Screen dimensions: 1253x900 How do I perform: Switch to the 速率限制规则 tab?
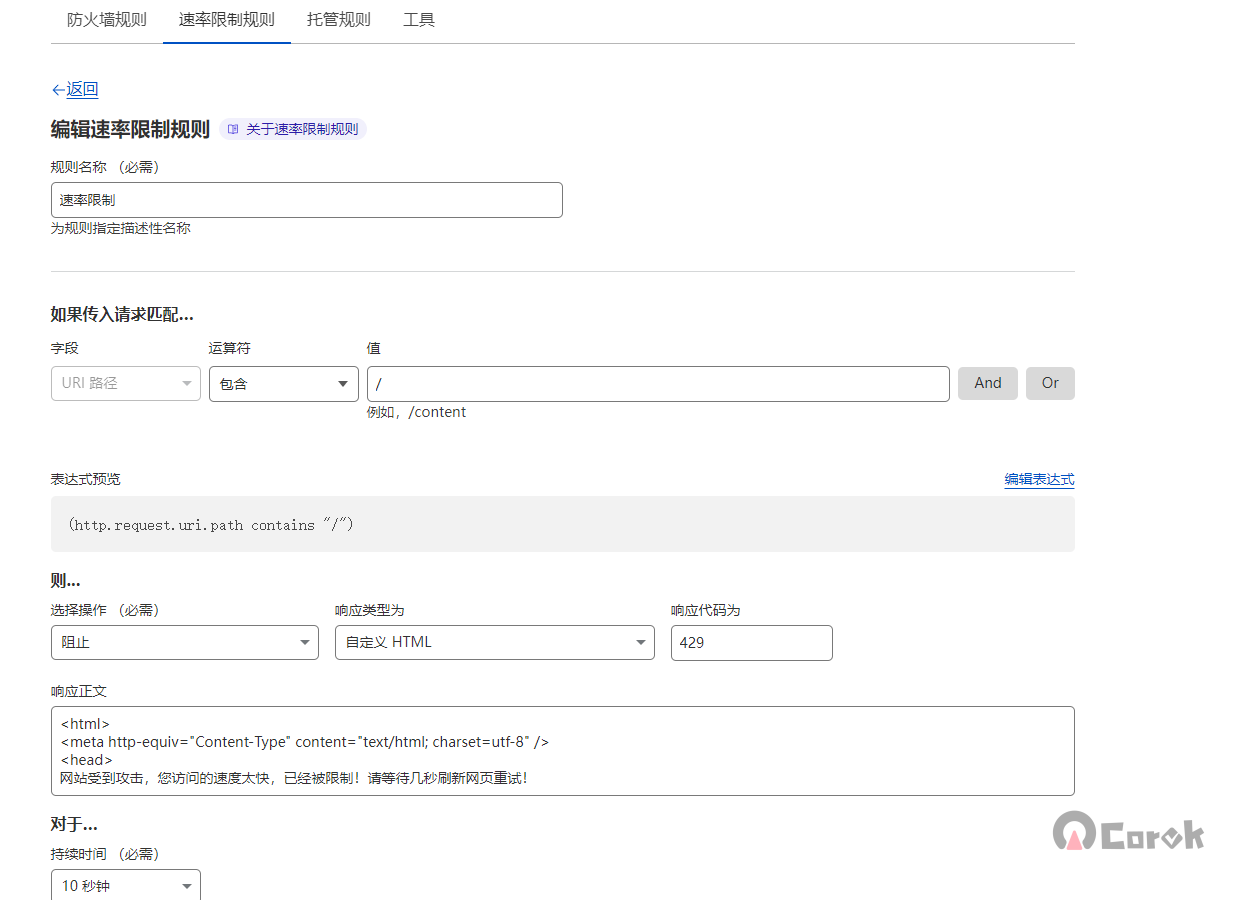(226, 20)
